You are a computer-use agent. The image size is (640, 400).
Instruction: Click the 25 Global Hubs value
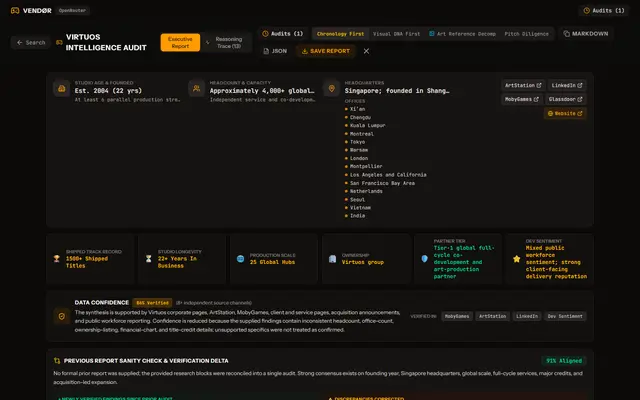(x=272, y=262)
